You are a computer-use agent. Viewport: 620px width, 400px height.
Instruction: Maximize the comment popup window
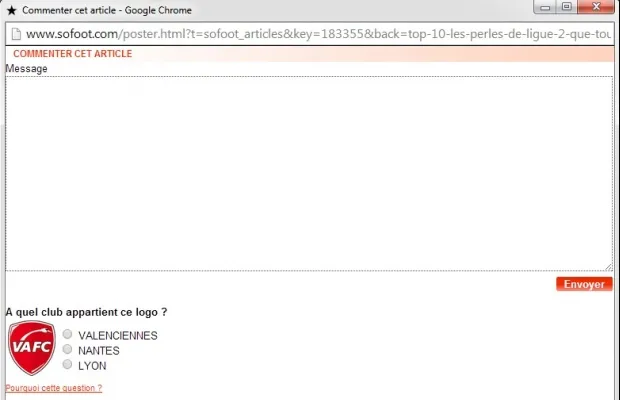(566, 7)
